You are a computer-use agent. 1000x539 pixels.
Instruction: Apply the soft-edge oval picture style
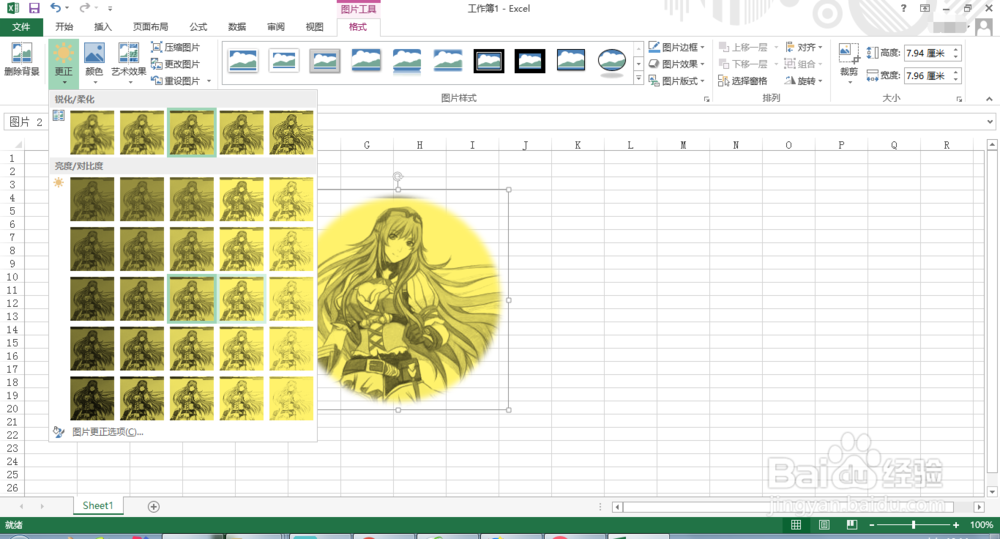tap(612, 61)
